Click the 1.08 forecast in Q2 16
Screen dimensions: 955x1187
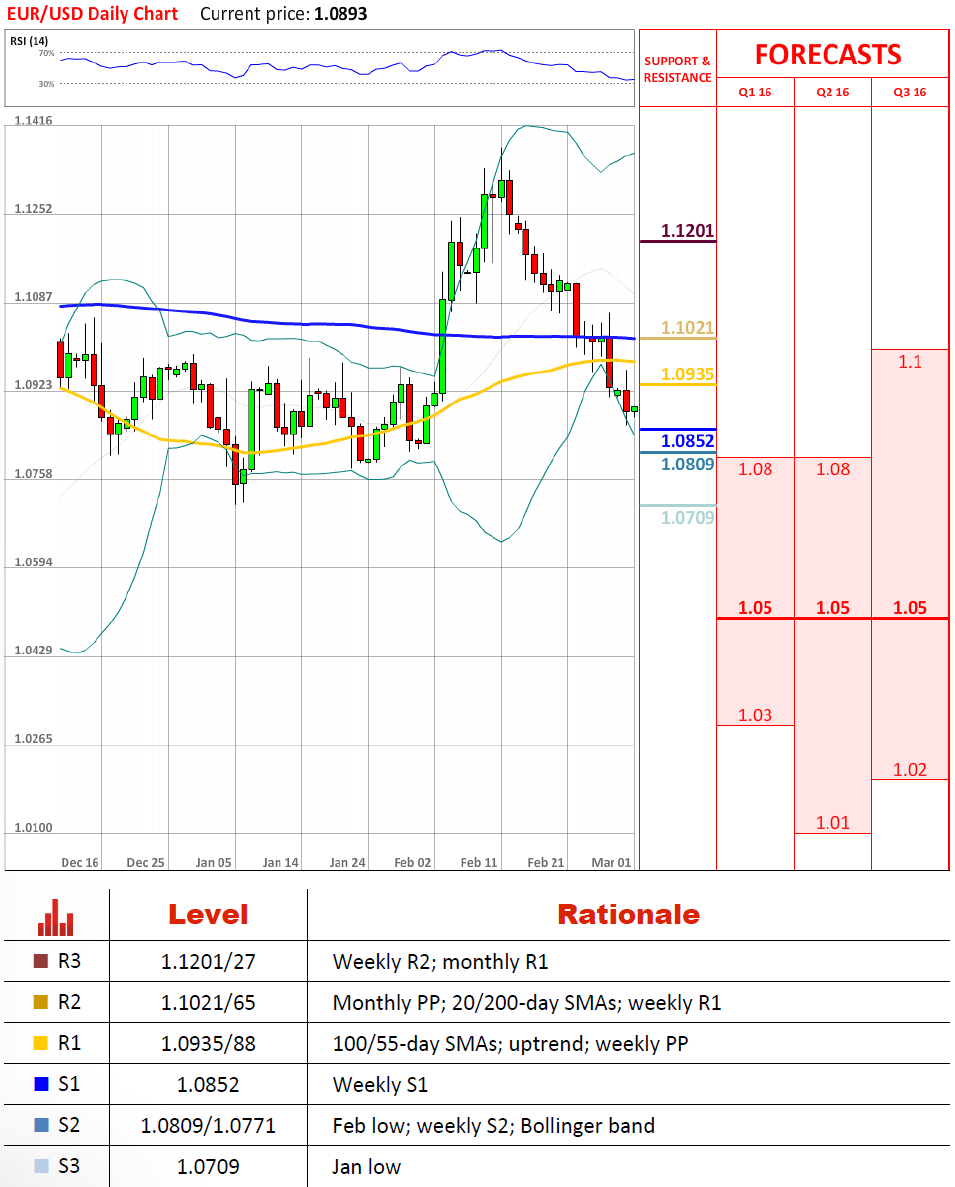click(832, 469)
